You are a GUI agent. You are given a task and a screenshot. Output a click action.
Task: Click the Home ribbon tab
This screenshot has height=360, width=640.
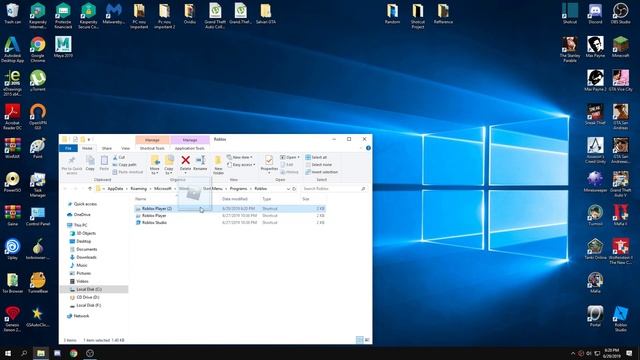tap(87, 148)
